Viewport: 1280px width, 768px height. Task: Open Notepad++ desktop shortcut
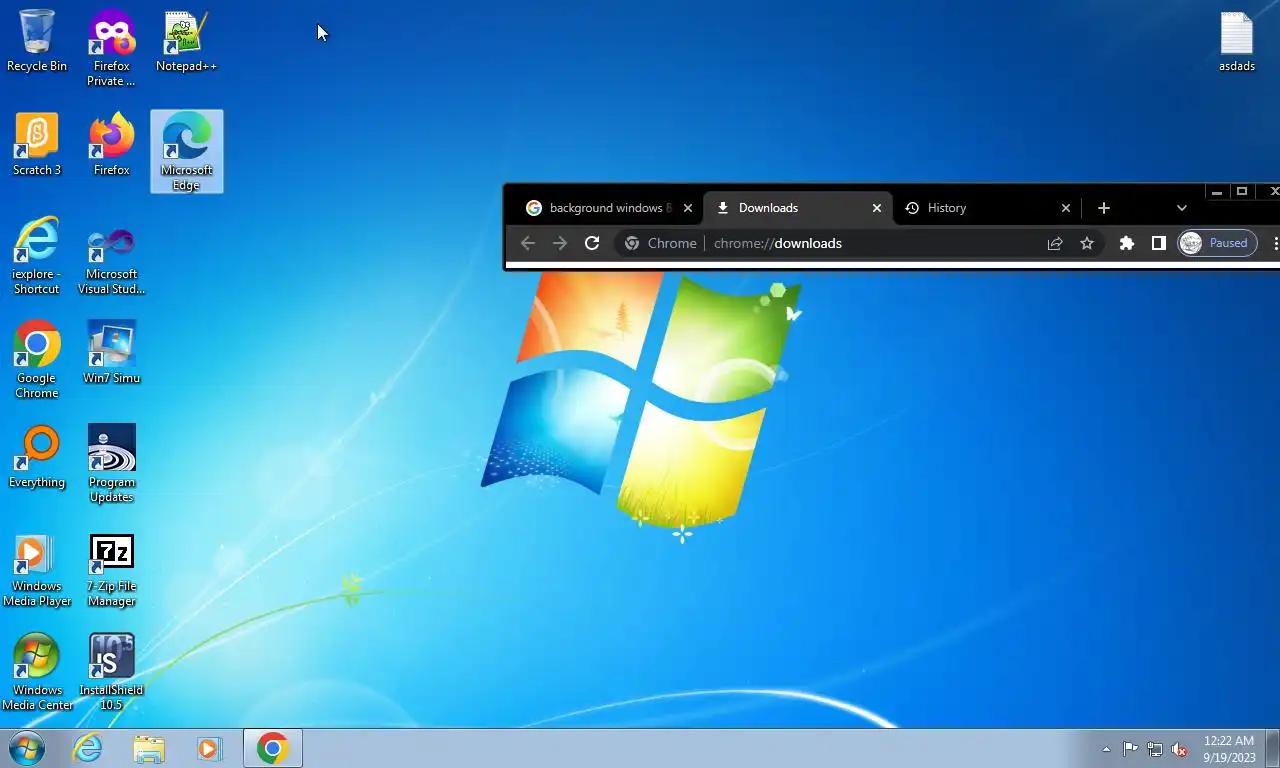tap(186, 41)
